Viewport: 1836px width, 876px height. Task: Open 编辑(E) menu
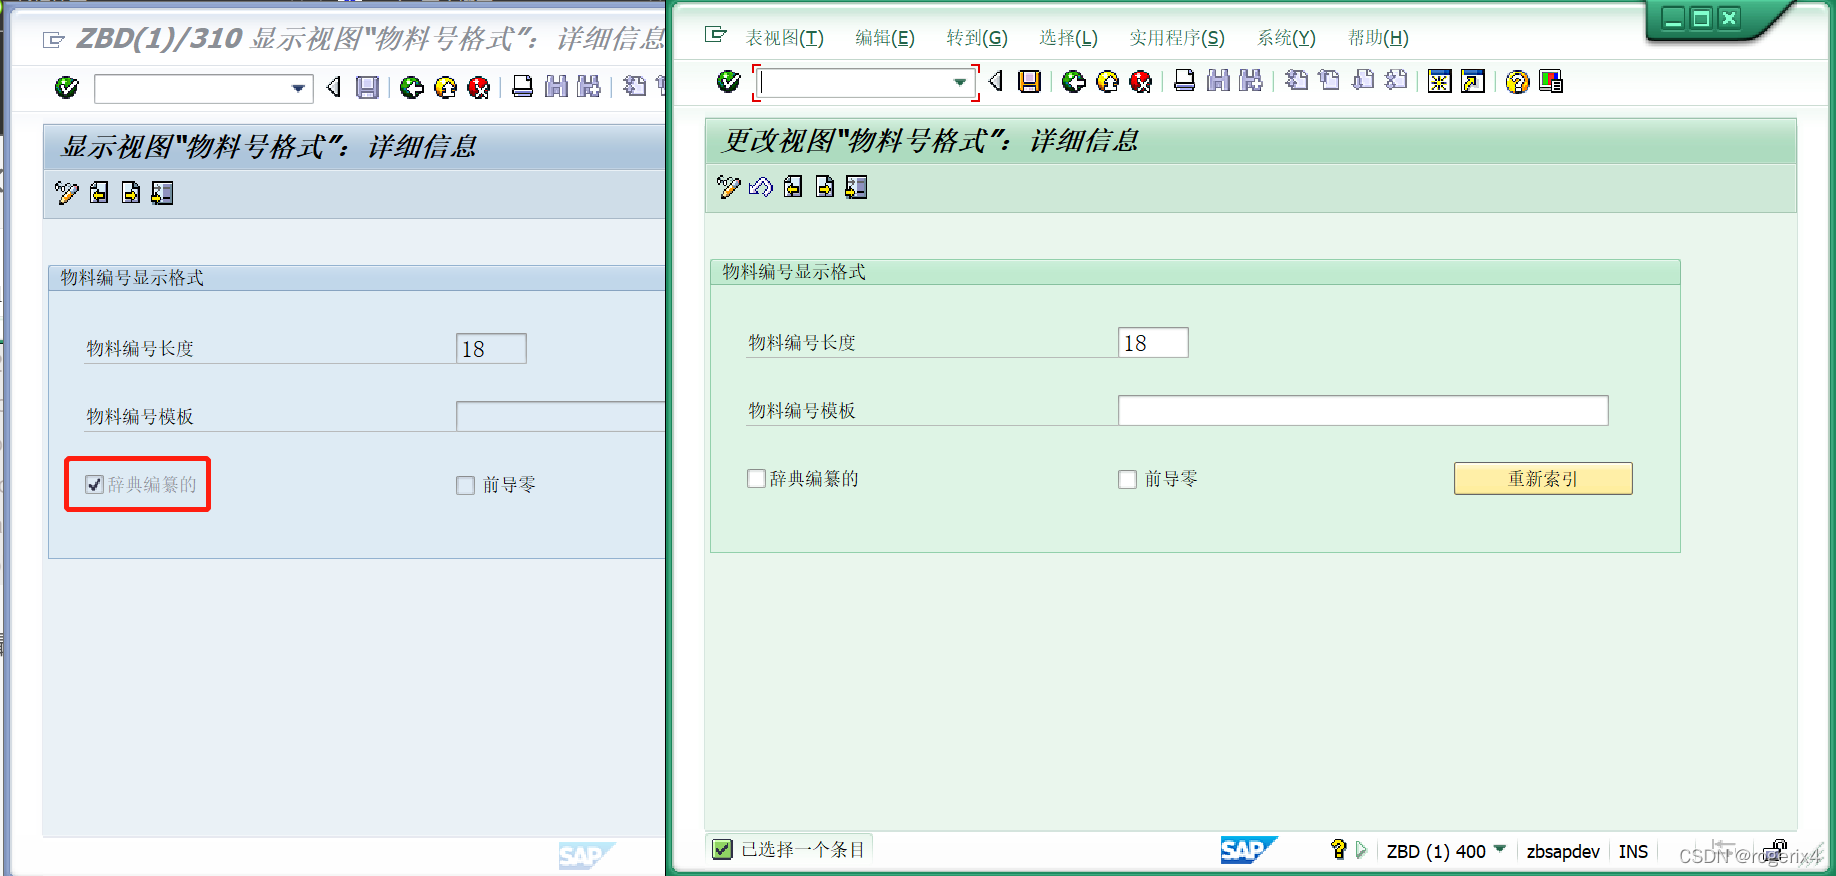pyautogui.click(x=885, y=38)
